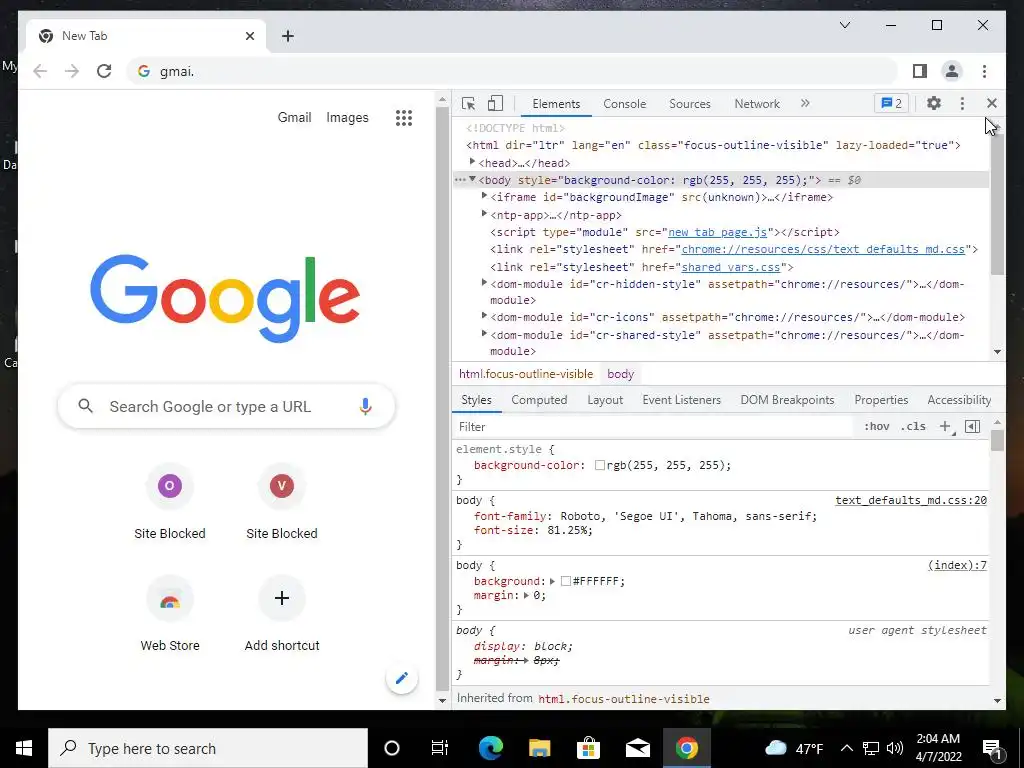Expand the ntp-app element node
The width and height of the screenshot is (1024, 768).
484,214
